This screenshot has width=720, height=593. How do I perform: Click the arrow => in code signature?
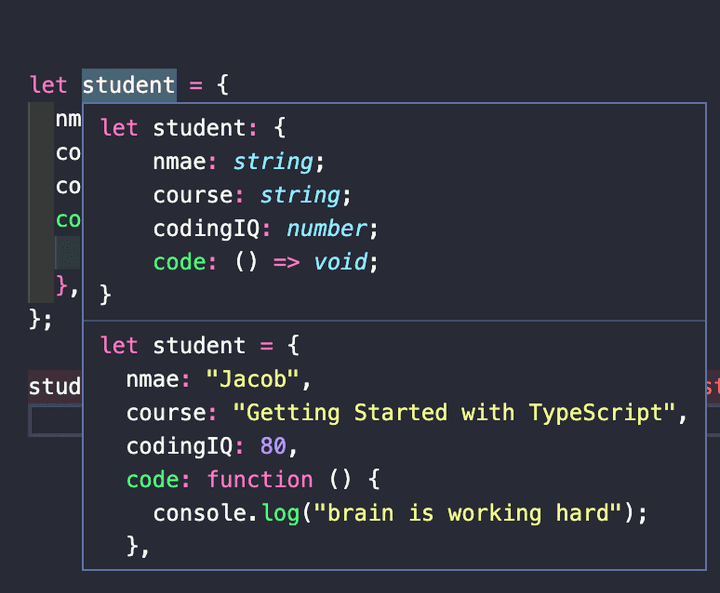click(286, 262)
